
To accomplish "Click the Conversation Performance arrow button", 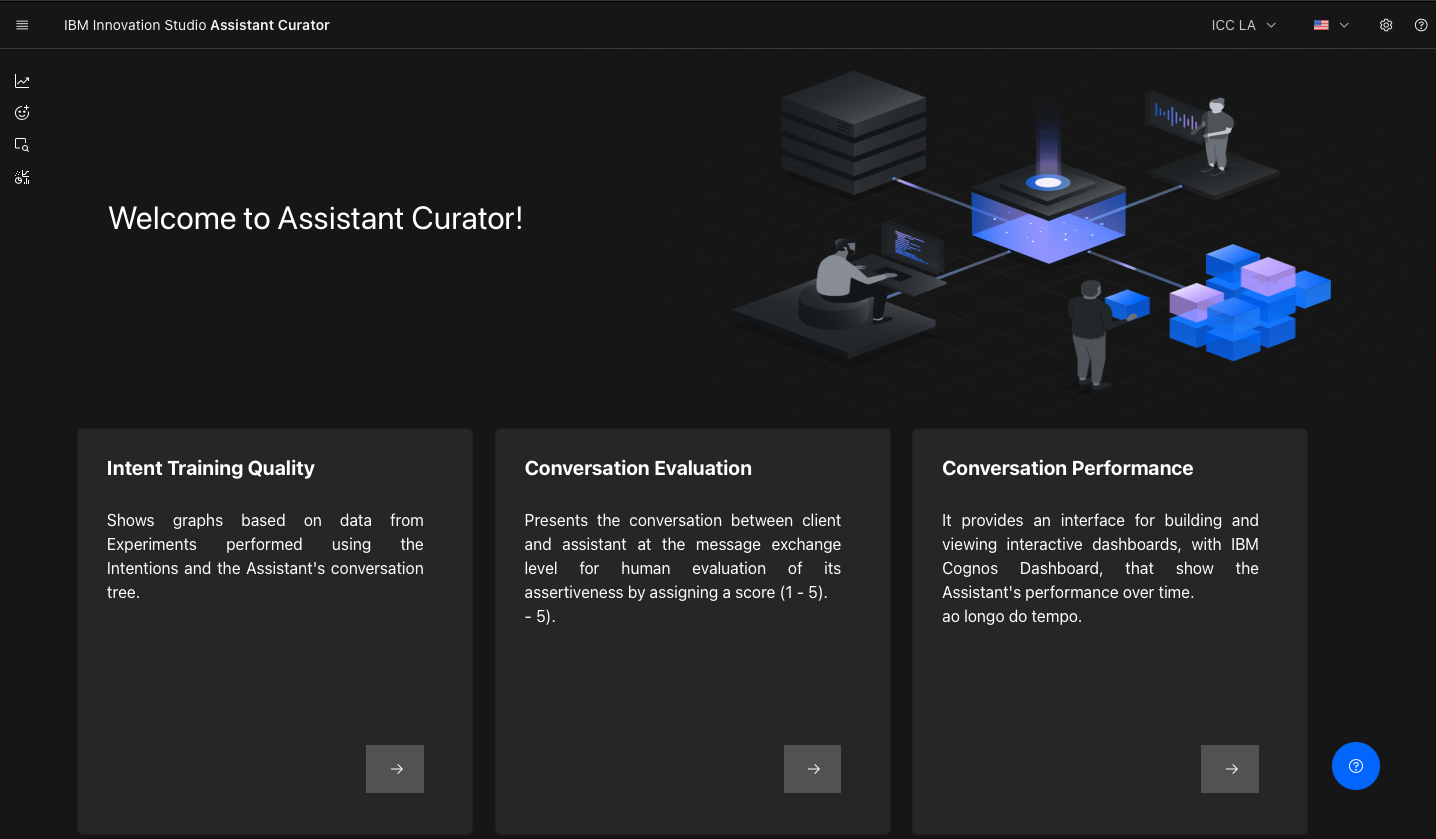I will coord(1229,768).
